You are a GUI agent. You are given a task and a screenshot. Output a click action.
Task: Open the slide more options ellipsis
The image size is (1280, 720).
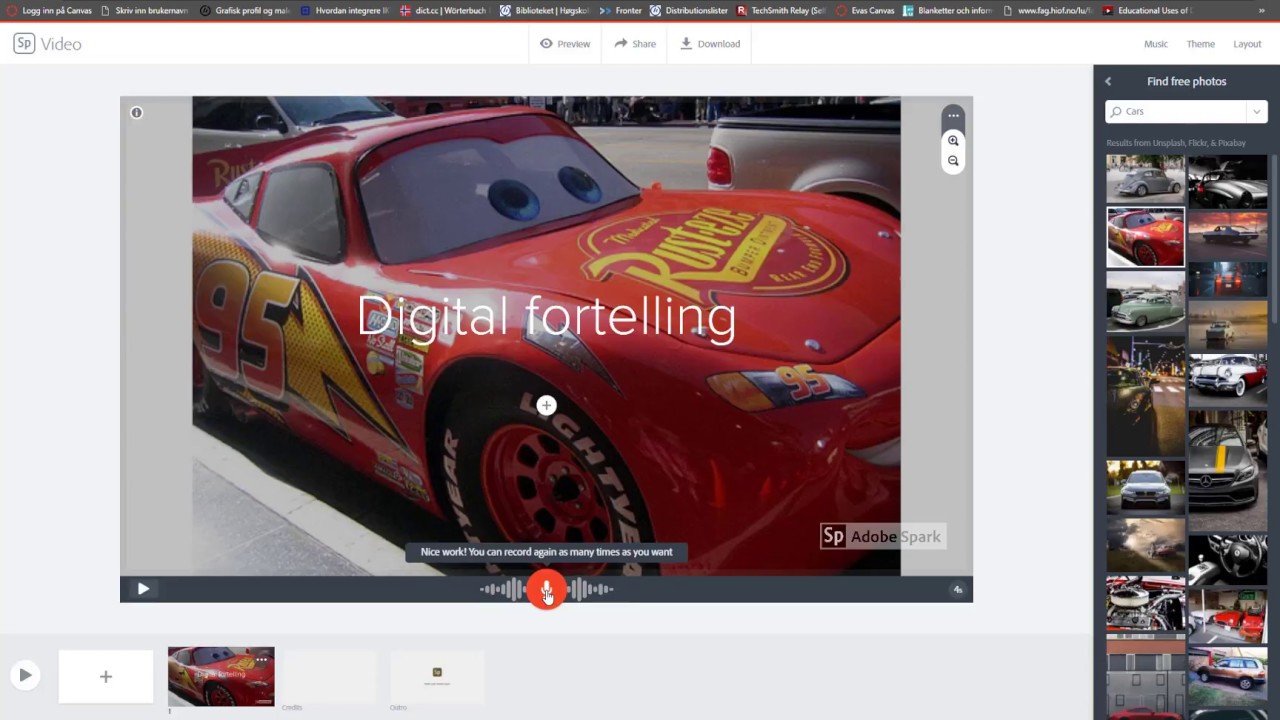pyautogui.click(x=953, y=116)
